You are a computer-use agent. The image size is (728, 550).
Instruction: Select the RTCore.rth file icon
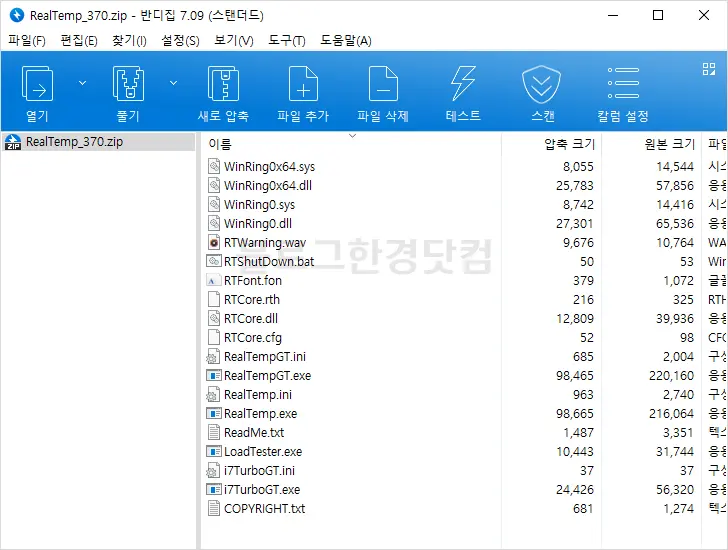tap(214, 299)
